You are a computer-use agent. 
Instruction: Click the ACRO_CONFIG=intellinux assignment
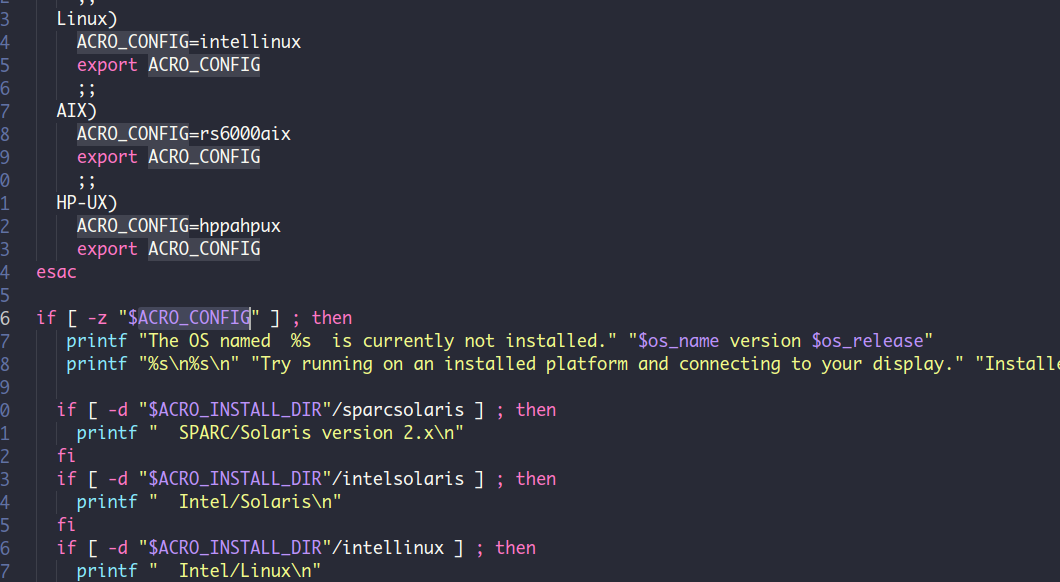pyautogui.click(x=189, y=42)
